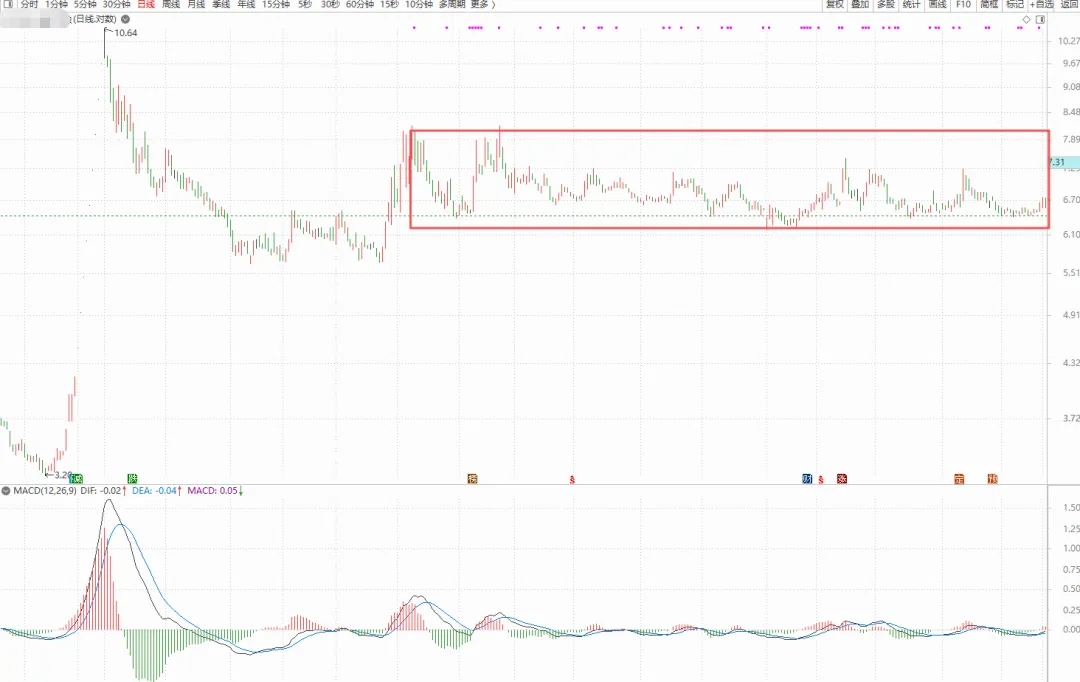
Task: Click the first brown event marker on the time axis
Action: pyautogui.click(x=472, y=479)
